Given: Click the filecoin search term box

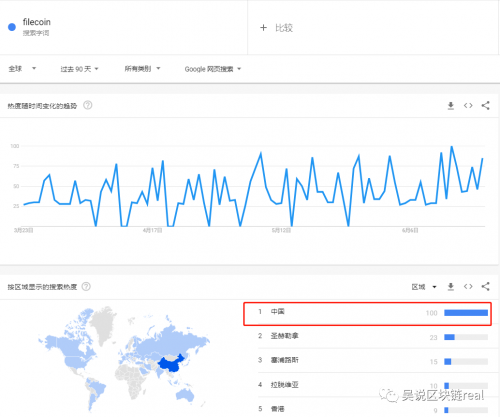Looking at the screenshot, I should pos(124,27).
